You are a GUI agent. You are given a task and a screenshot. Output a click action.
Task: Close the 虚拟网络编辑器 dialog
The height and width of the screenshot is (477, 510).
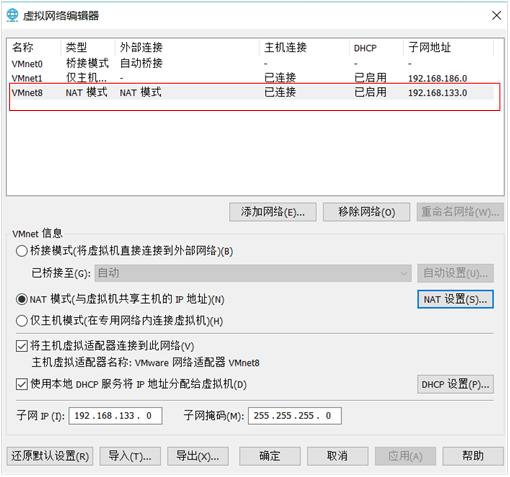tap(496, 15)
